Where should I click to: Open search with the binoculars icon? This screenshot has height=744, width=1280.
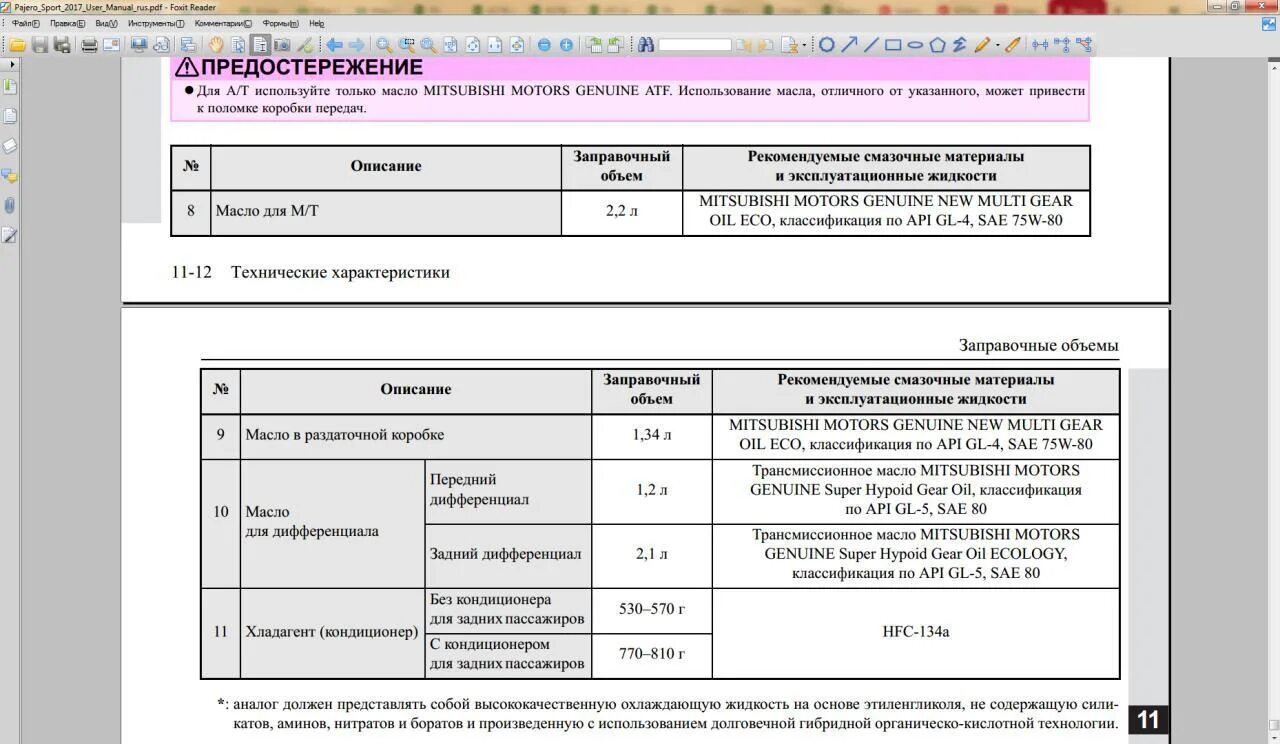[x=646, y=45]
